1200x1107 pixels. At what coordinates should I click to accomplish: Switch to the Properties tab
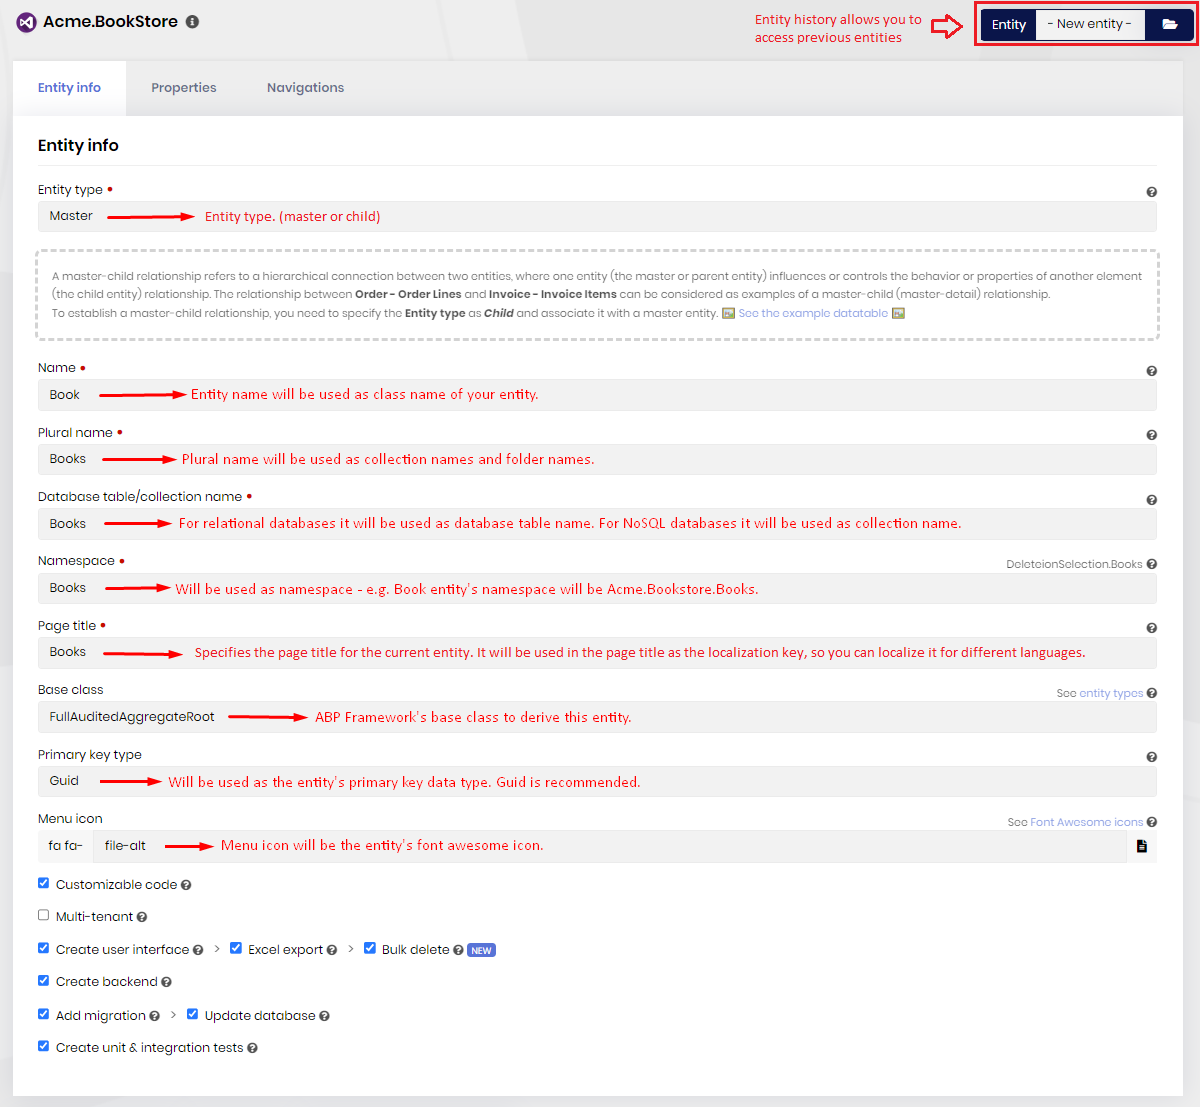[184, 88]
